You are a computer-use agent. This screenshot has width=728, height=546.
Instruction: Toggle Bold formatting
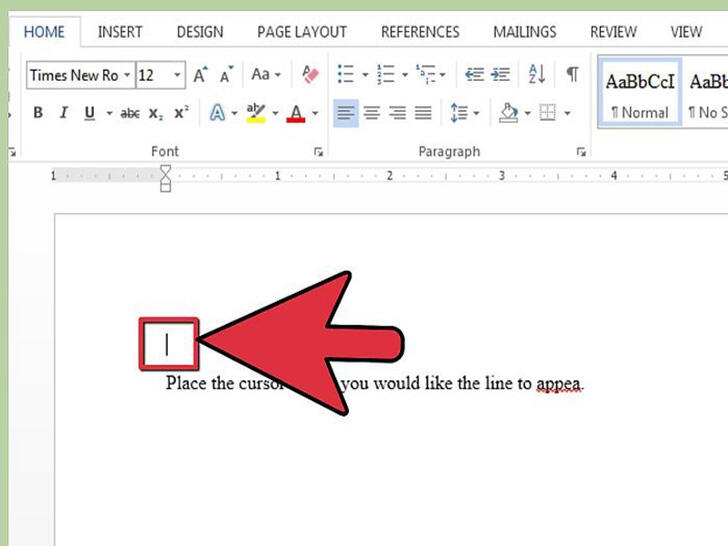coord(38,113)
